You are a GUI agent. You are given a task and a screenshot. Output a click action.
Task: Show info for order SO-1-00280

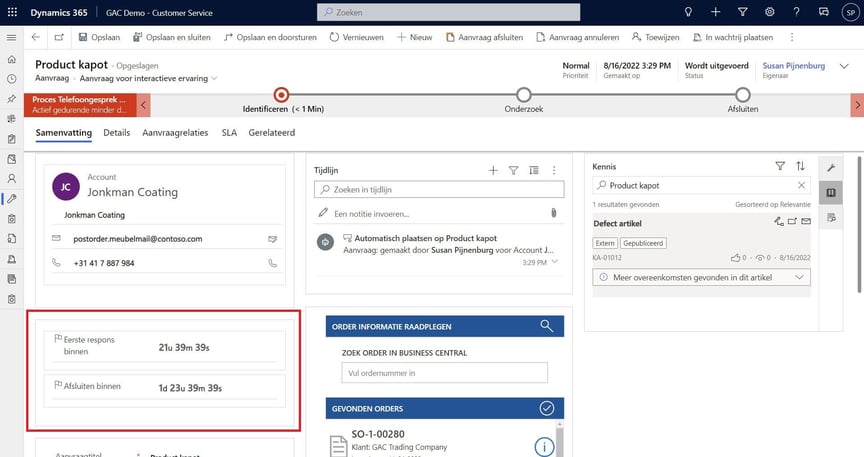(x=544, y=447)
